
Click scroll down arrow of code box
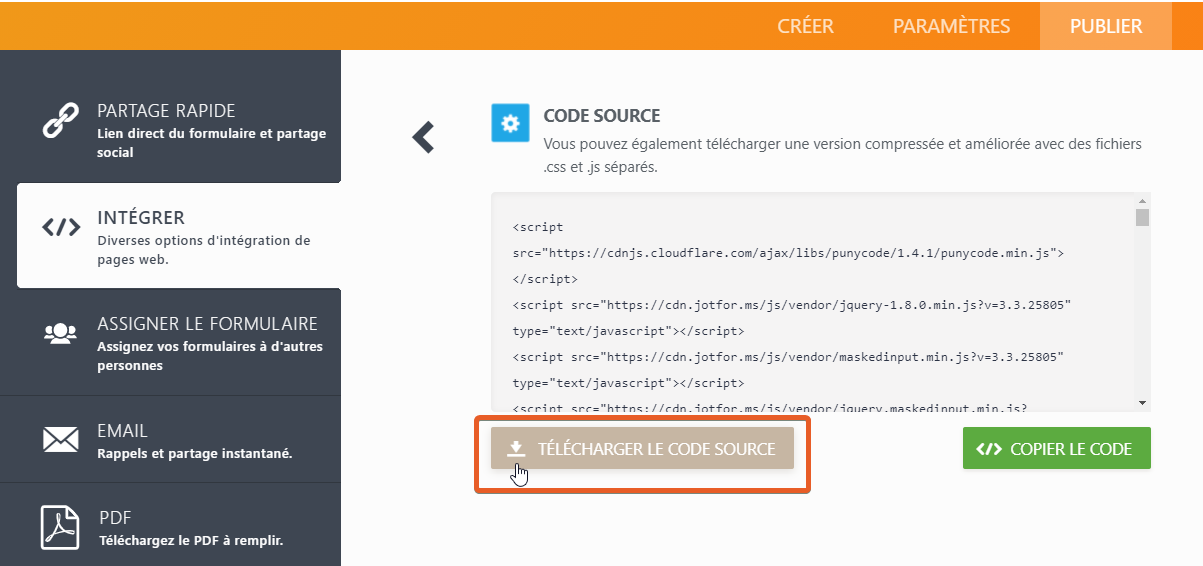1142,402
